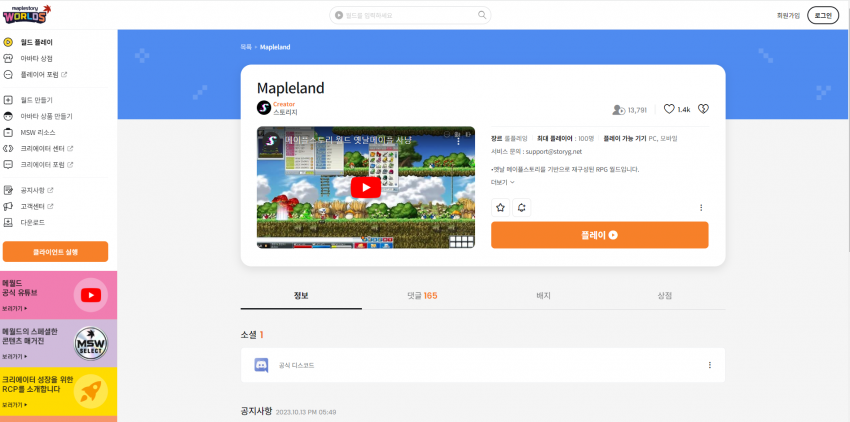Image resolution: width=850 pixels, height=422 pixels.
Task: Click the Mapleland world title
Action: click(x=291, y=88)
